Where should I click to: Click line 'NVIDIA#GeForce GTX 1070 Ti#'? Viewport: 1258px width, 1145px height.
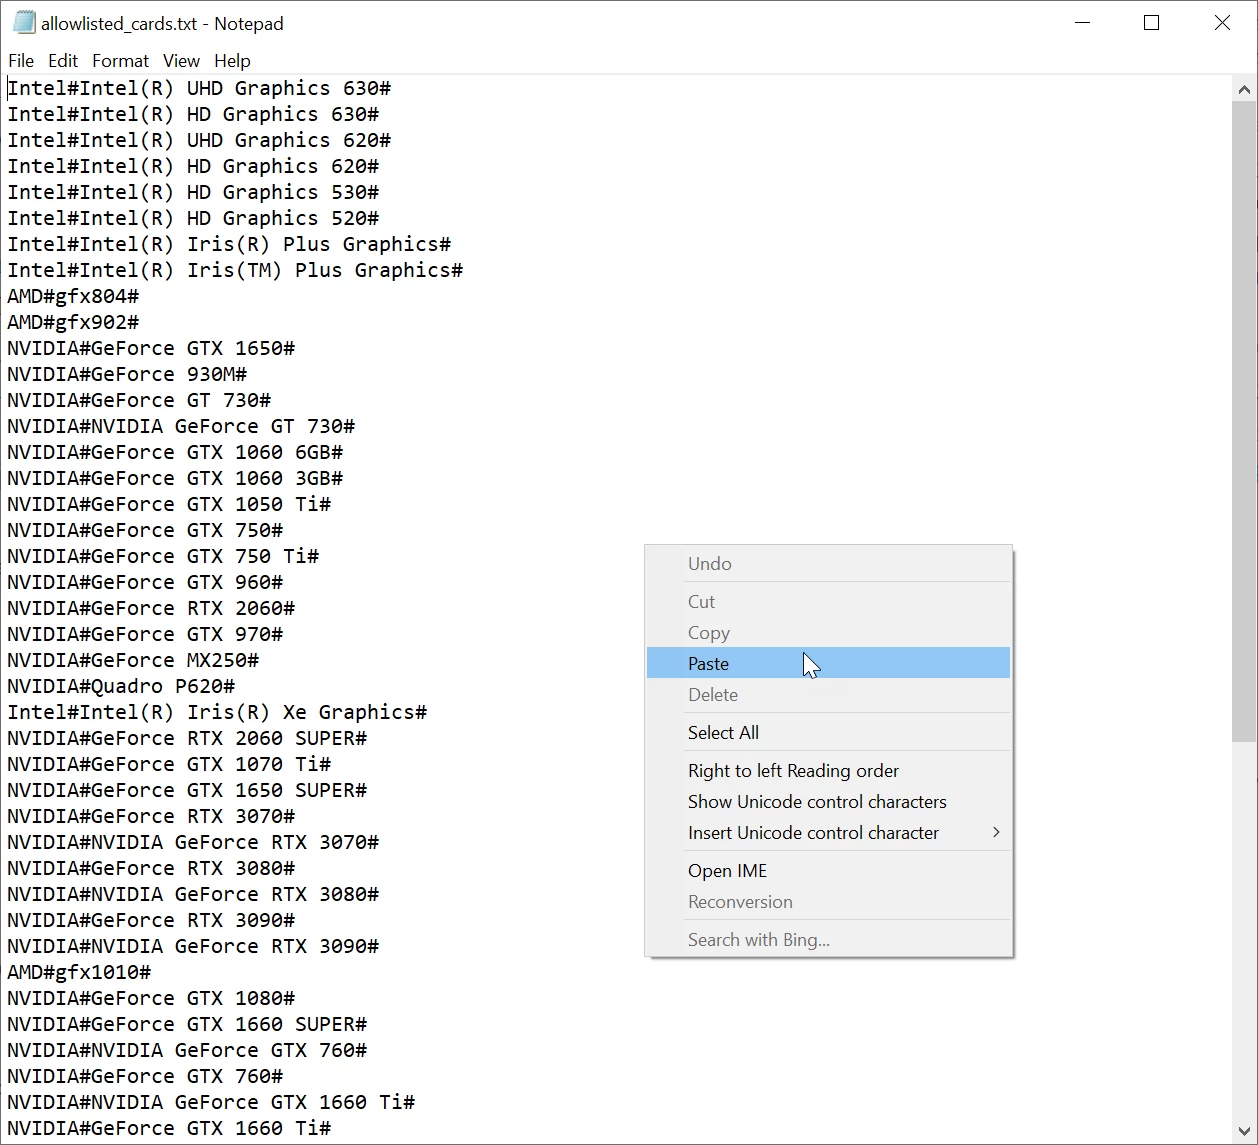(x=169, y=764)
